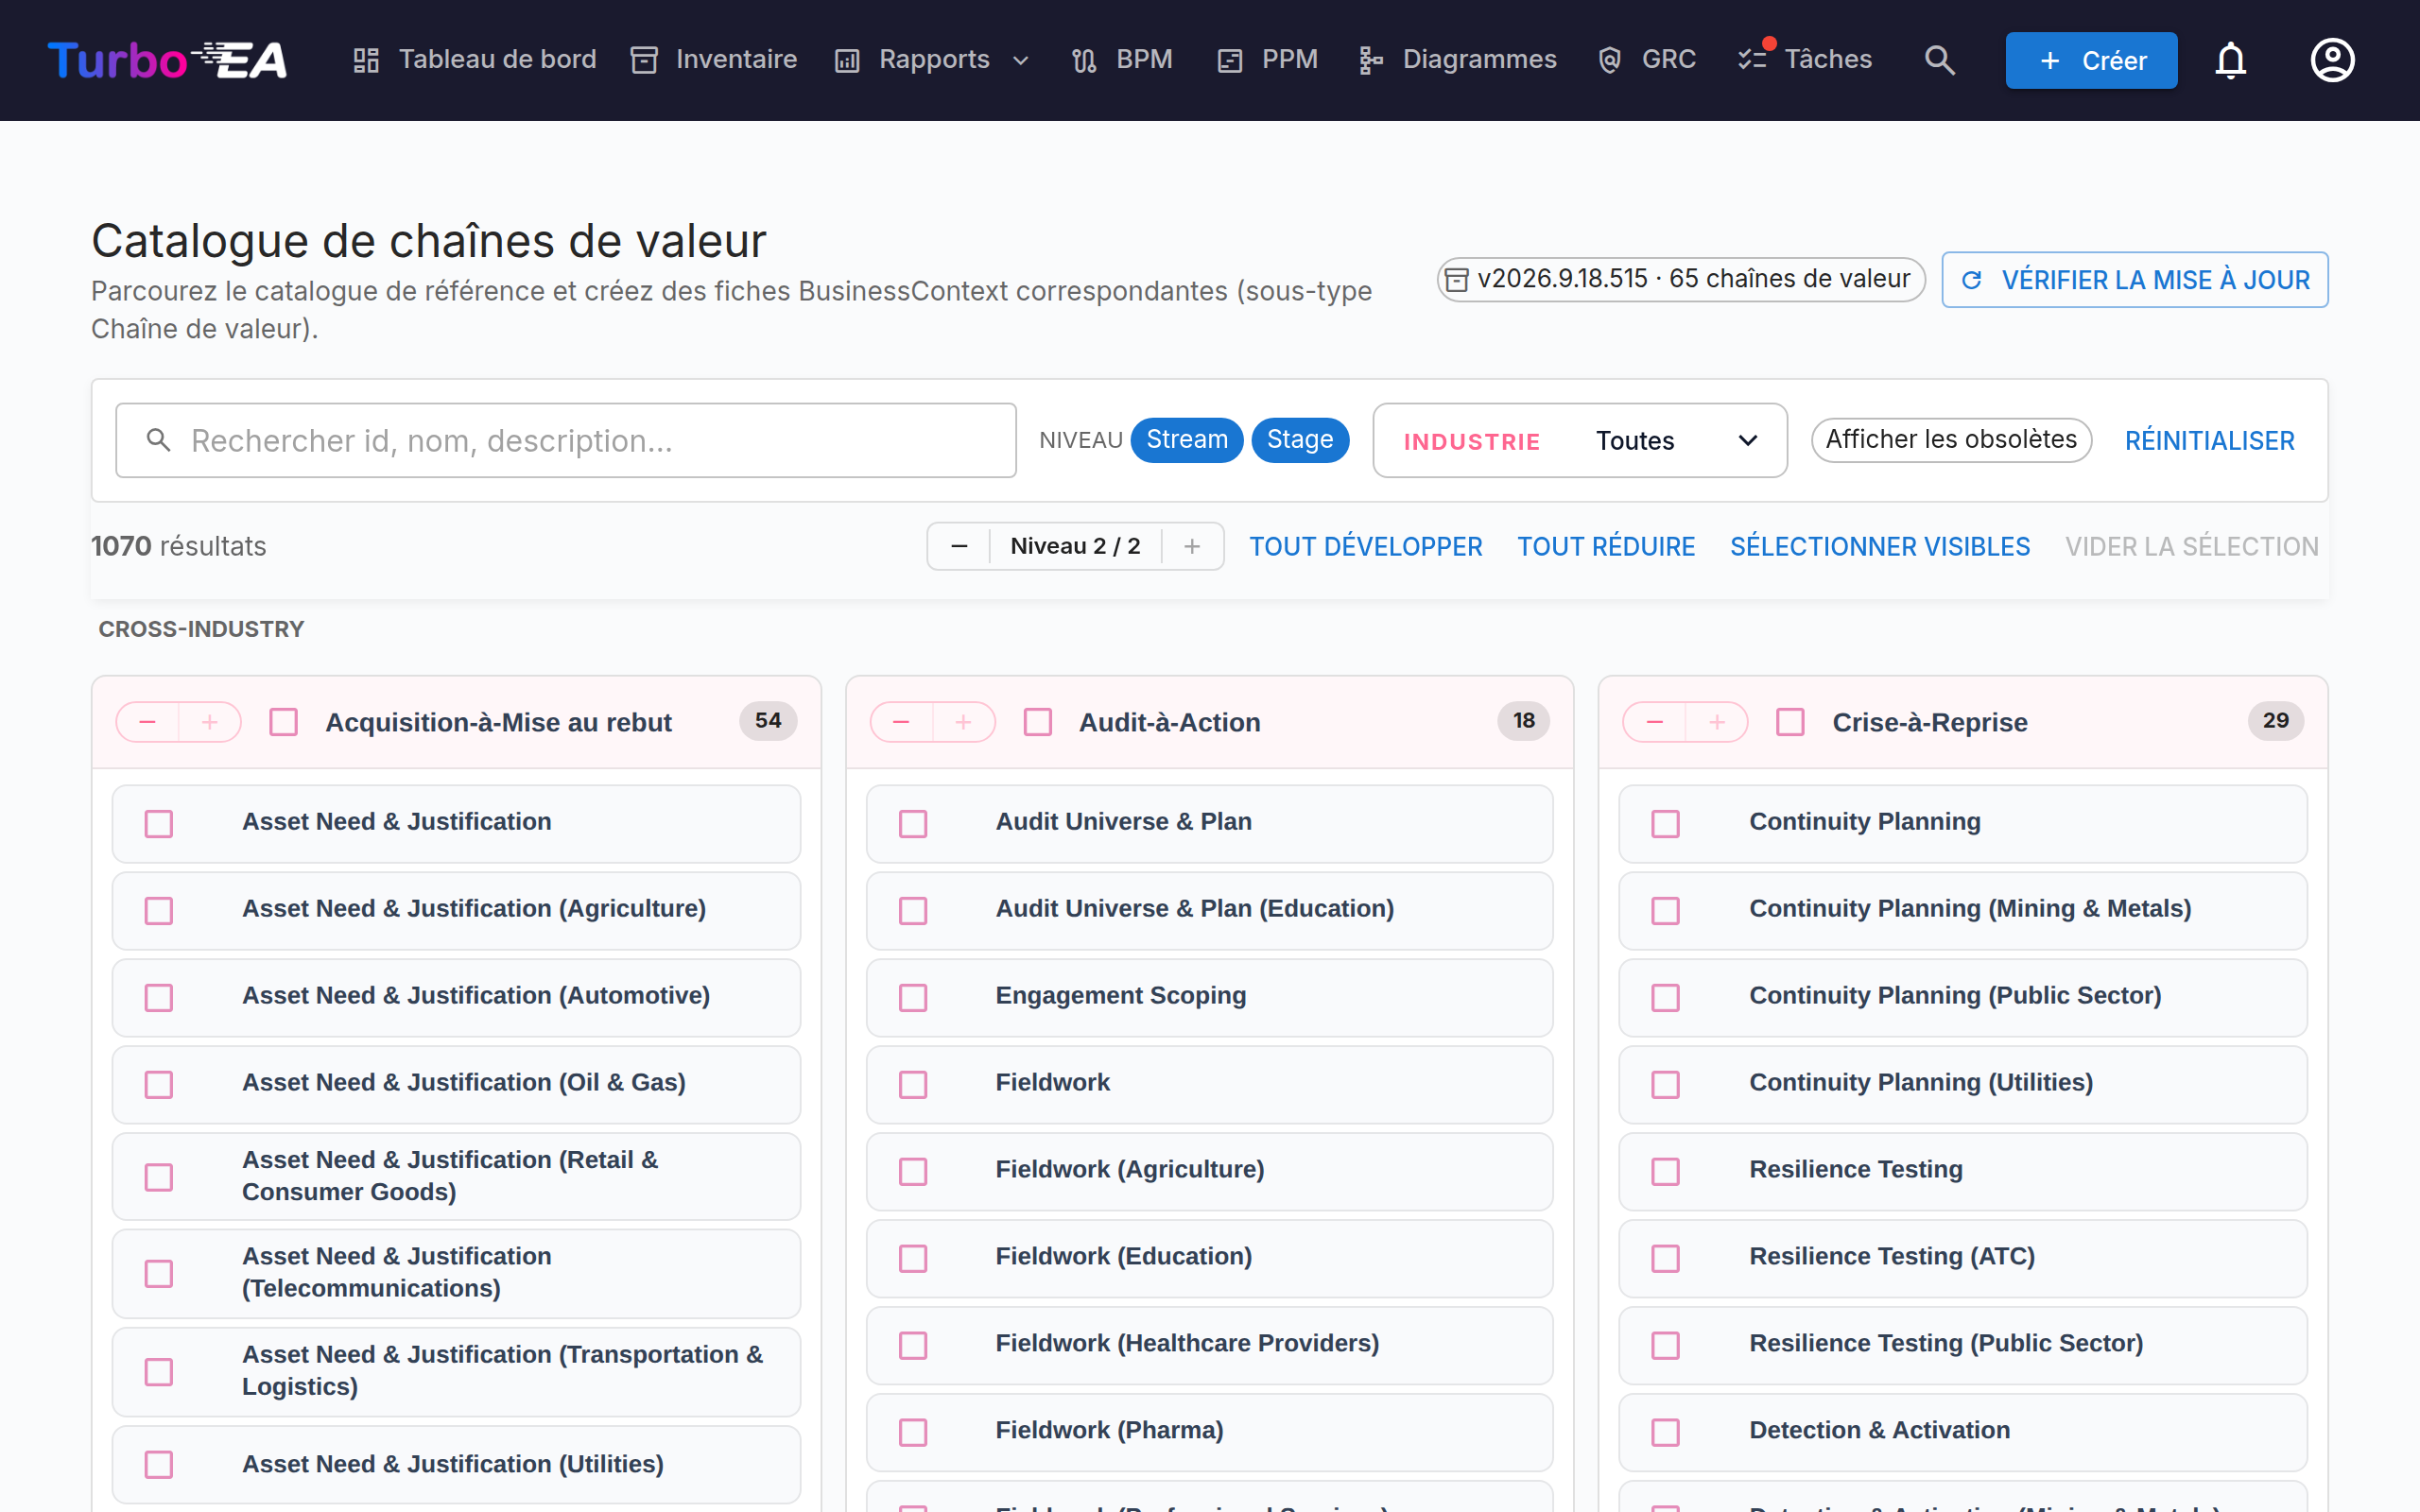The width and height of the screenshot is (2420, 1512).
Task: Click the PPM icon
Action: [x=1230, y=60]
